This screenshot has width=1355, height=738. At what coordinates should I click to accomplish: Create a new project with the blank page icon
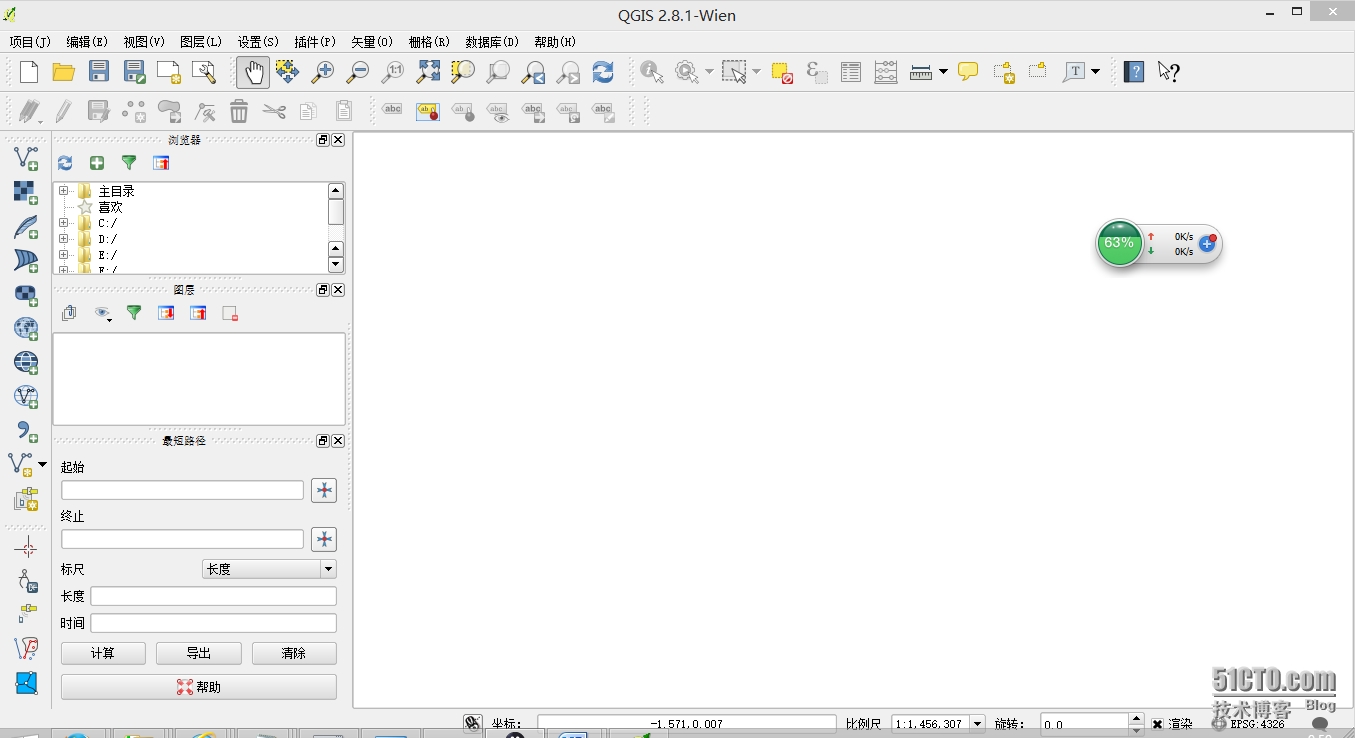point(29,72)
